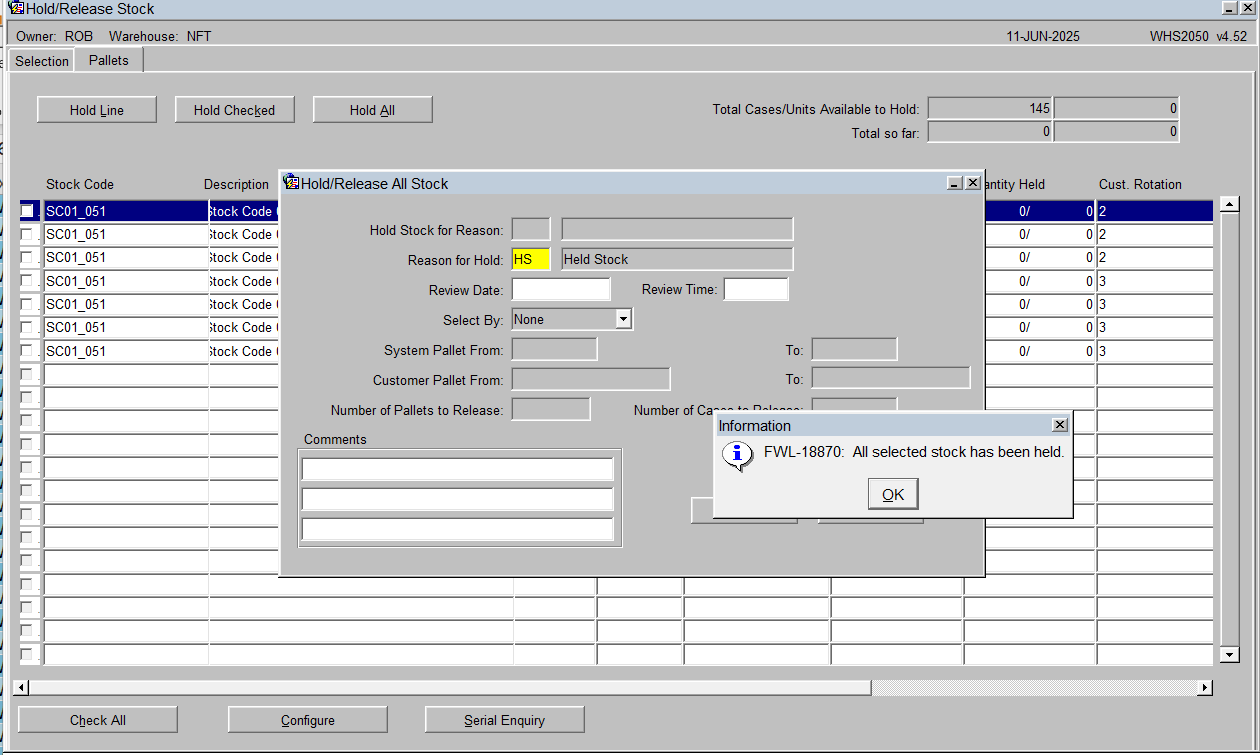Click the Check All button
The image size is (1260, 755).
98,720
